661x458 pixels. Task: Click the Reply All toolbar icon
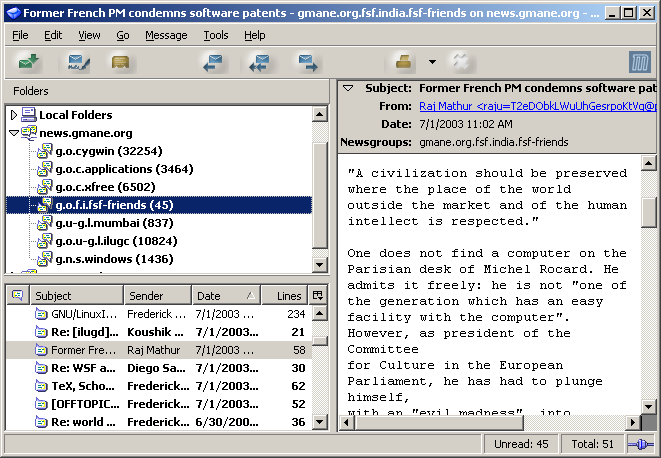(260, 63)
